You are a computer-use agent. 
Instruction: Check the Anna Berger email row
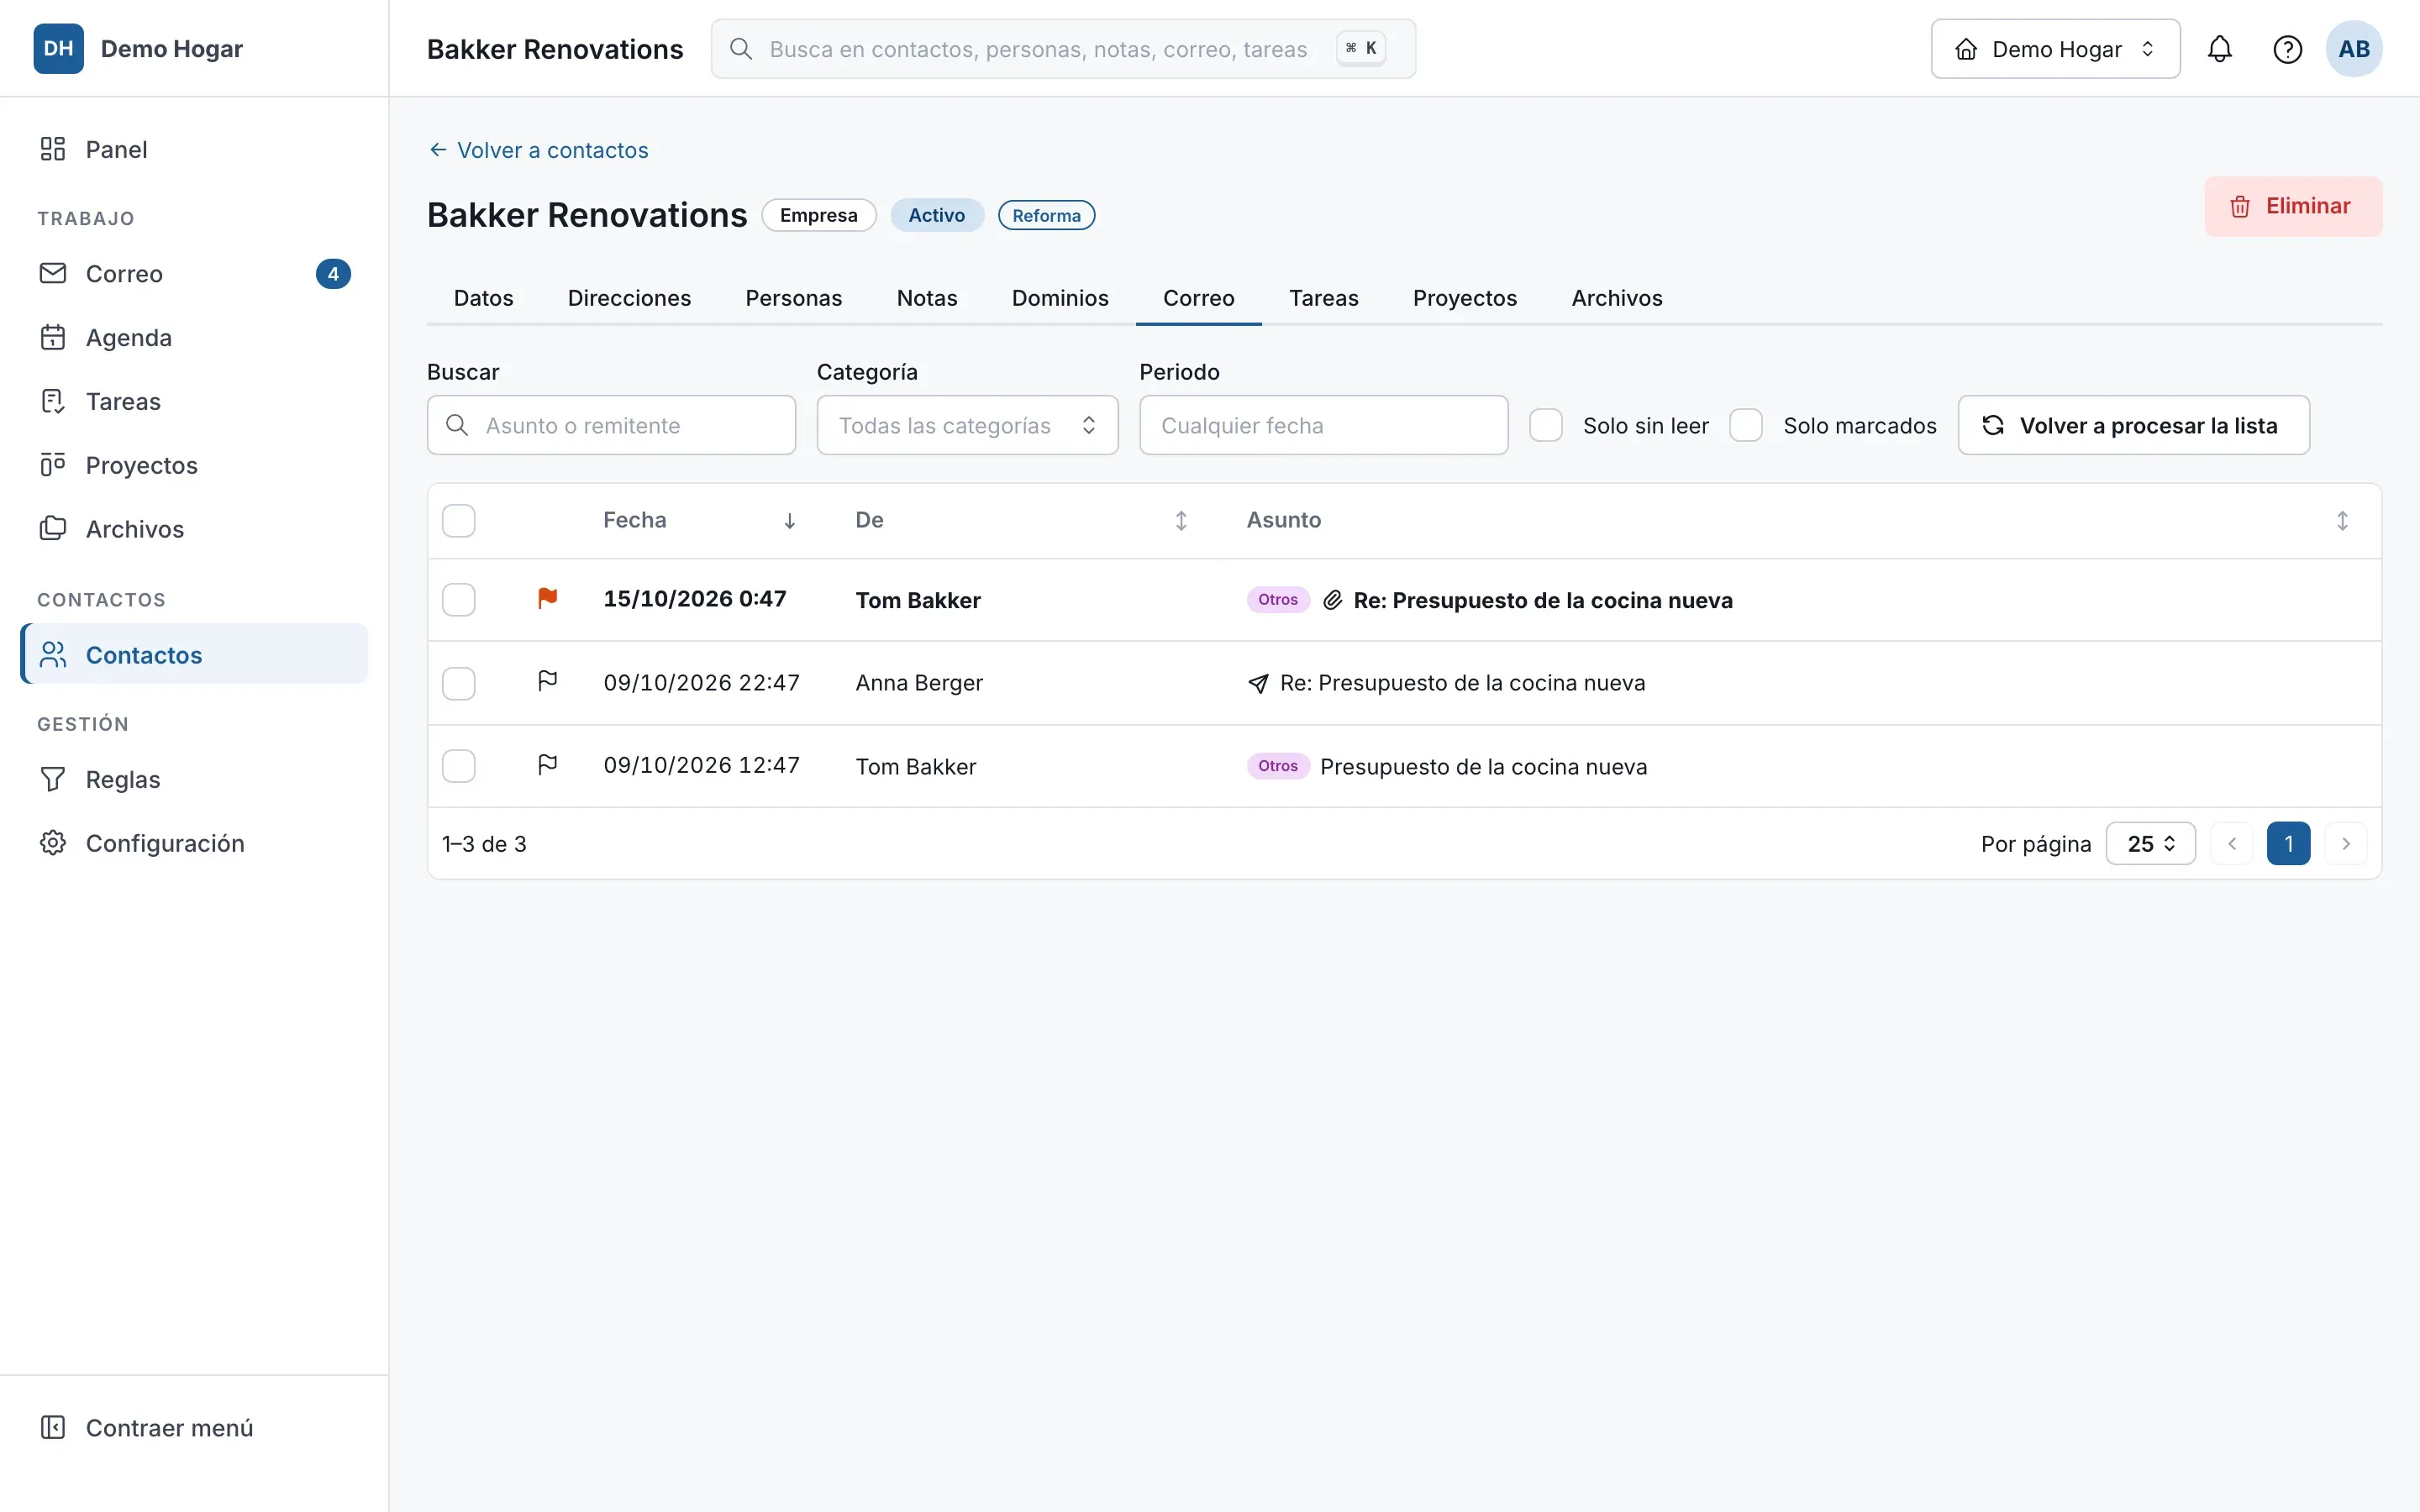coord(459,684)
